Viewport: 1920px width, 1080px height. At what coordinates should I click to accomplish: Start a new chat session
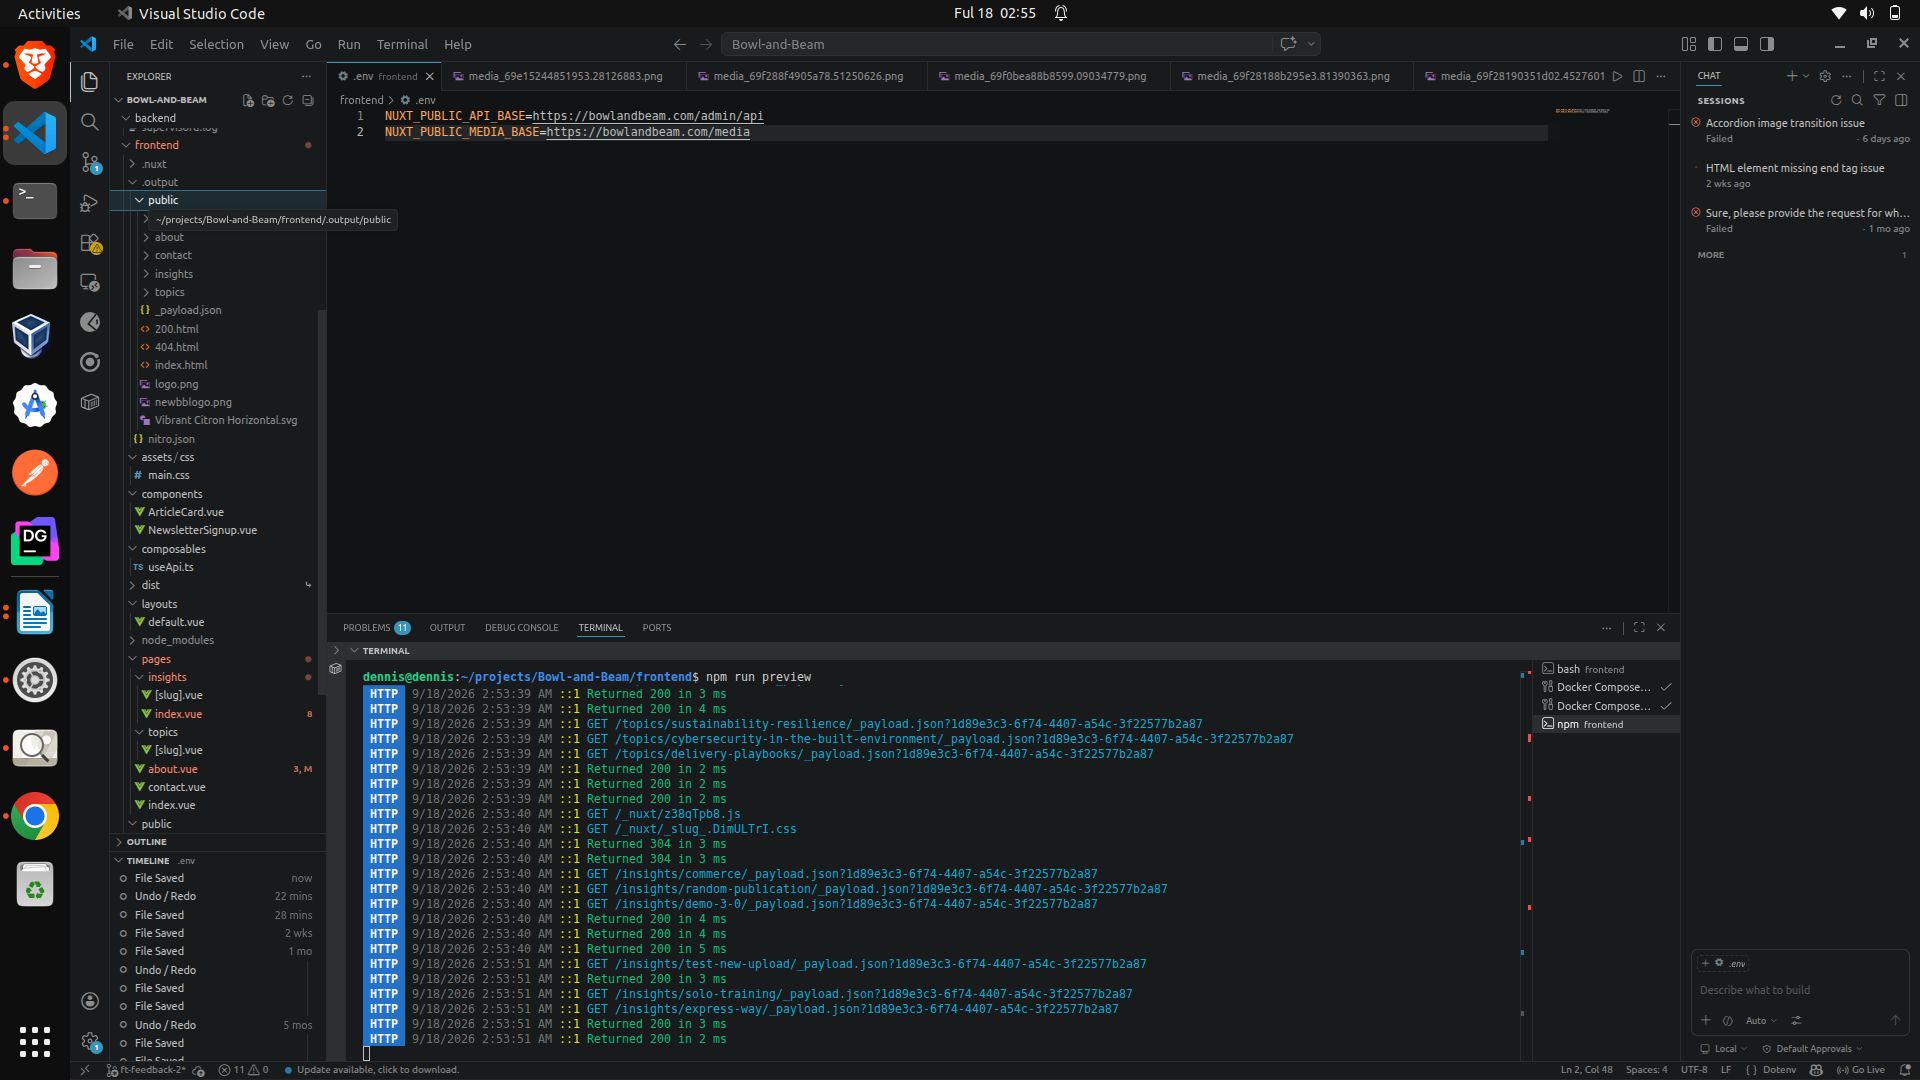coord(1792,76)
